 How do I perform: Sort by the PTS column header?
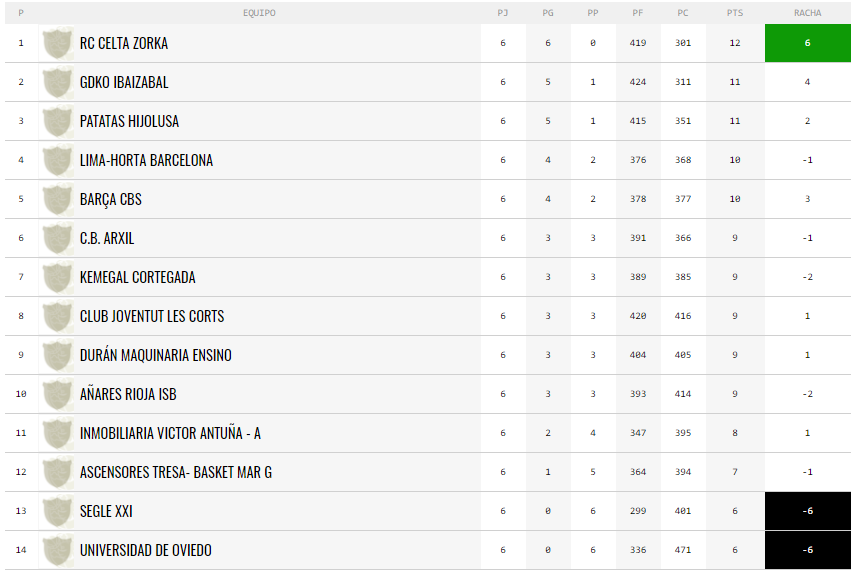[734, 13]
